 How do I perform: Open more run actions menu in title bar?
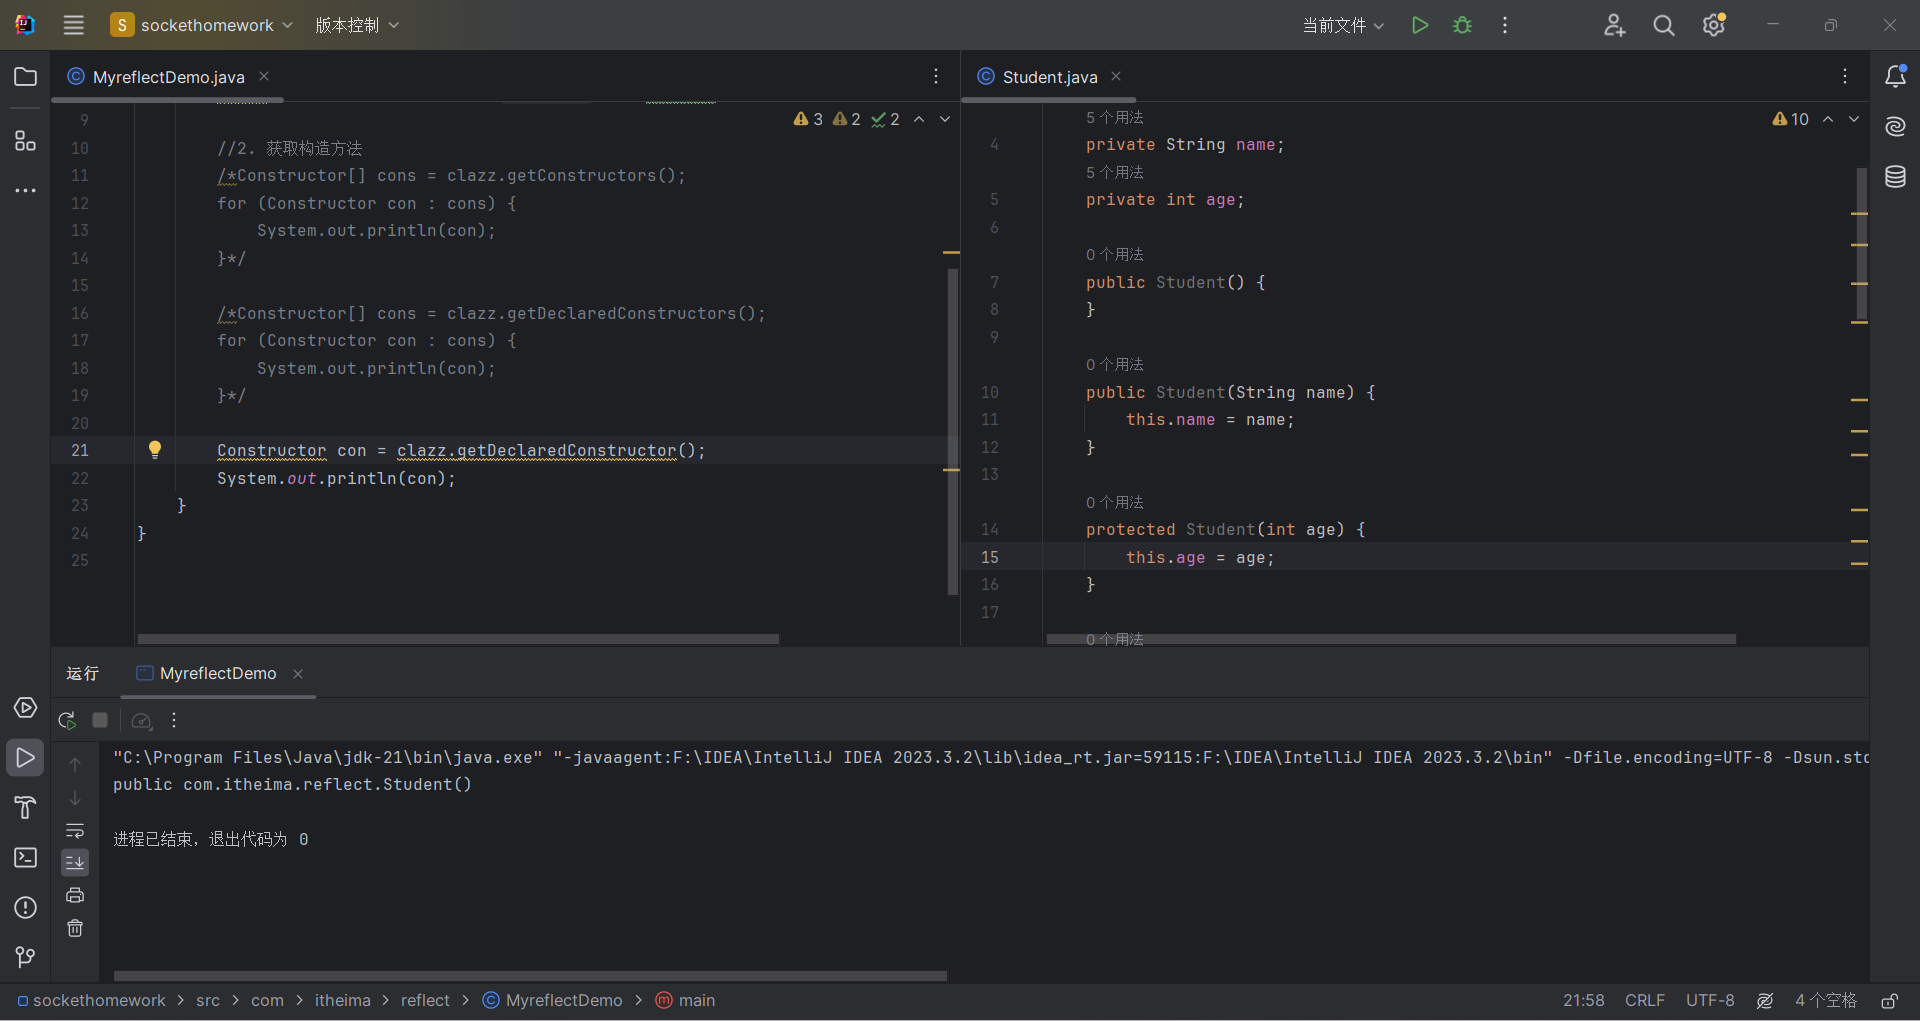click(1505, 25)
